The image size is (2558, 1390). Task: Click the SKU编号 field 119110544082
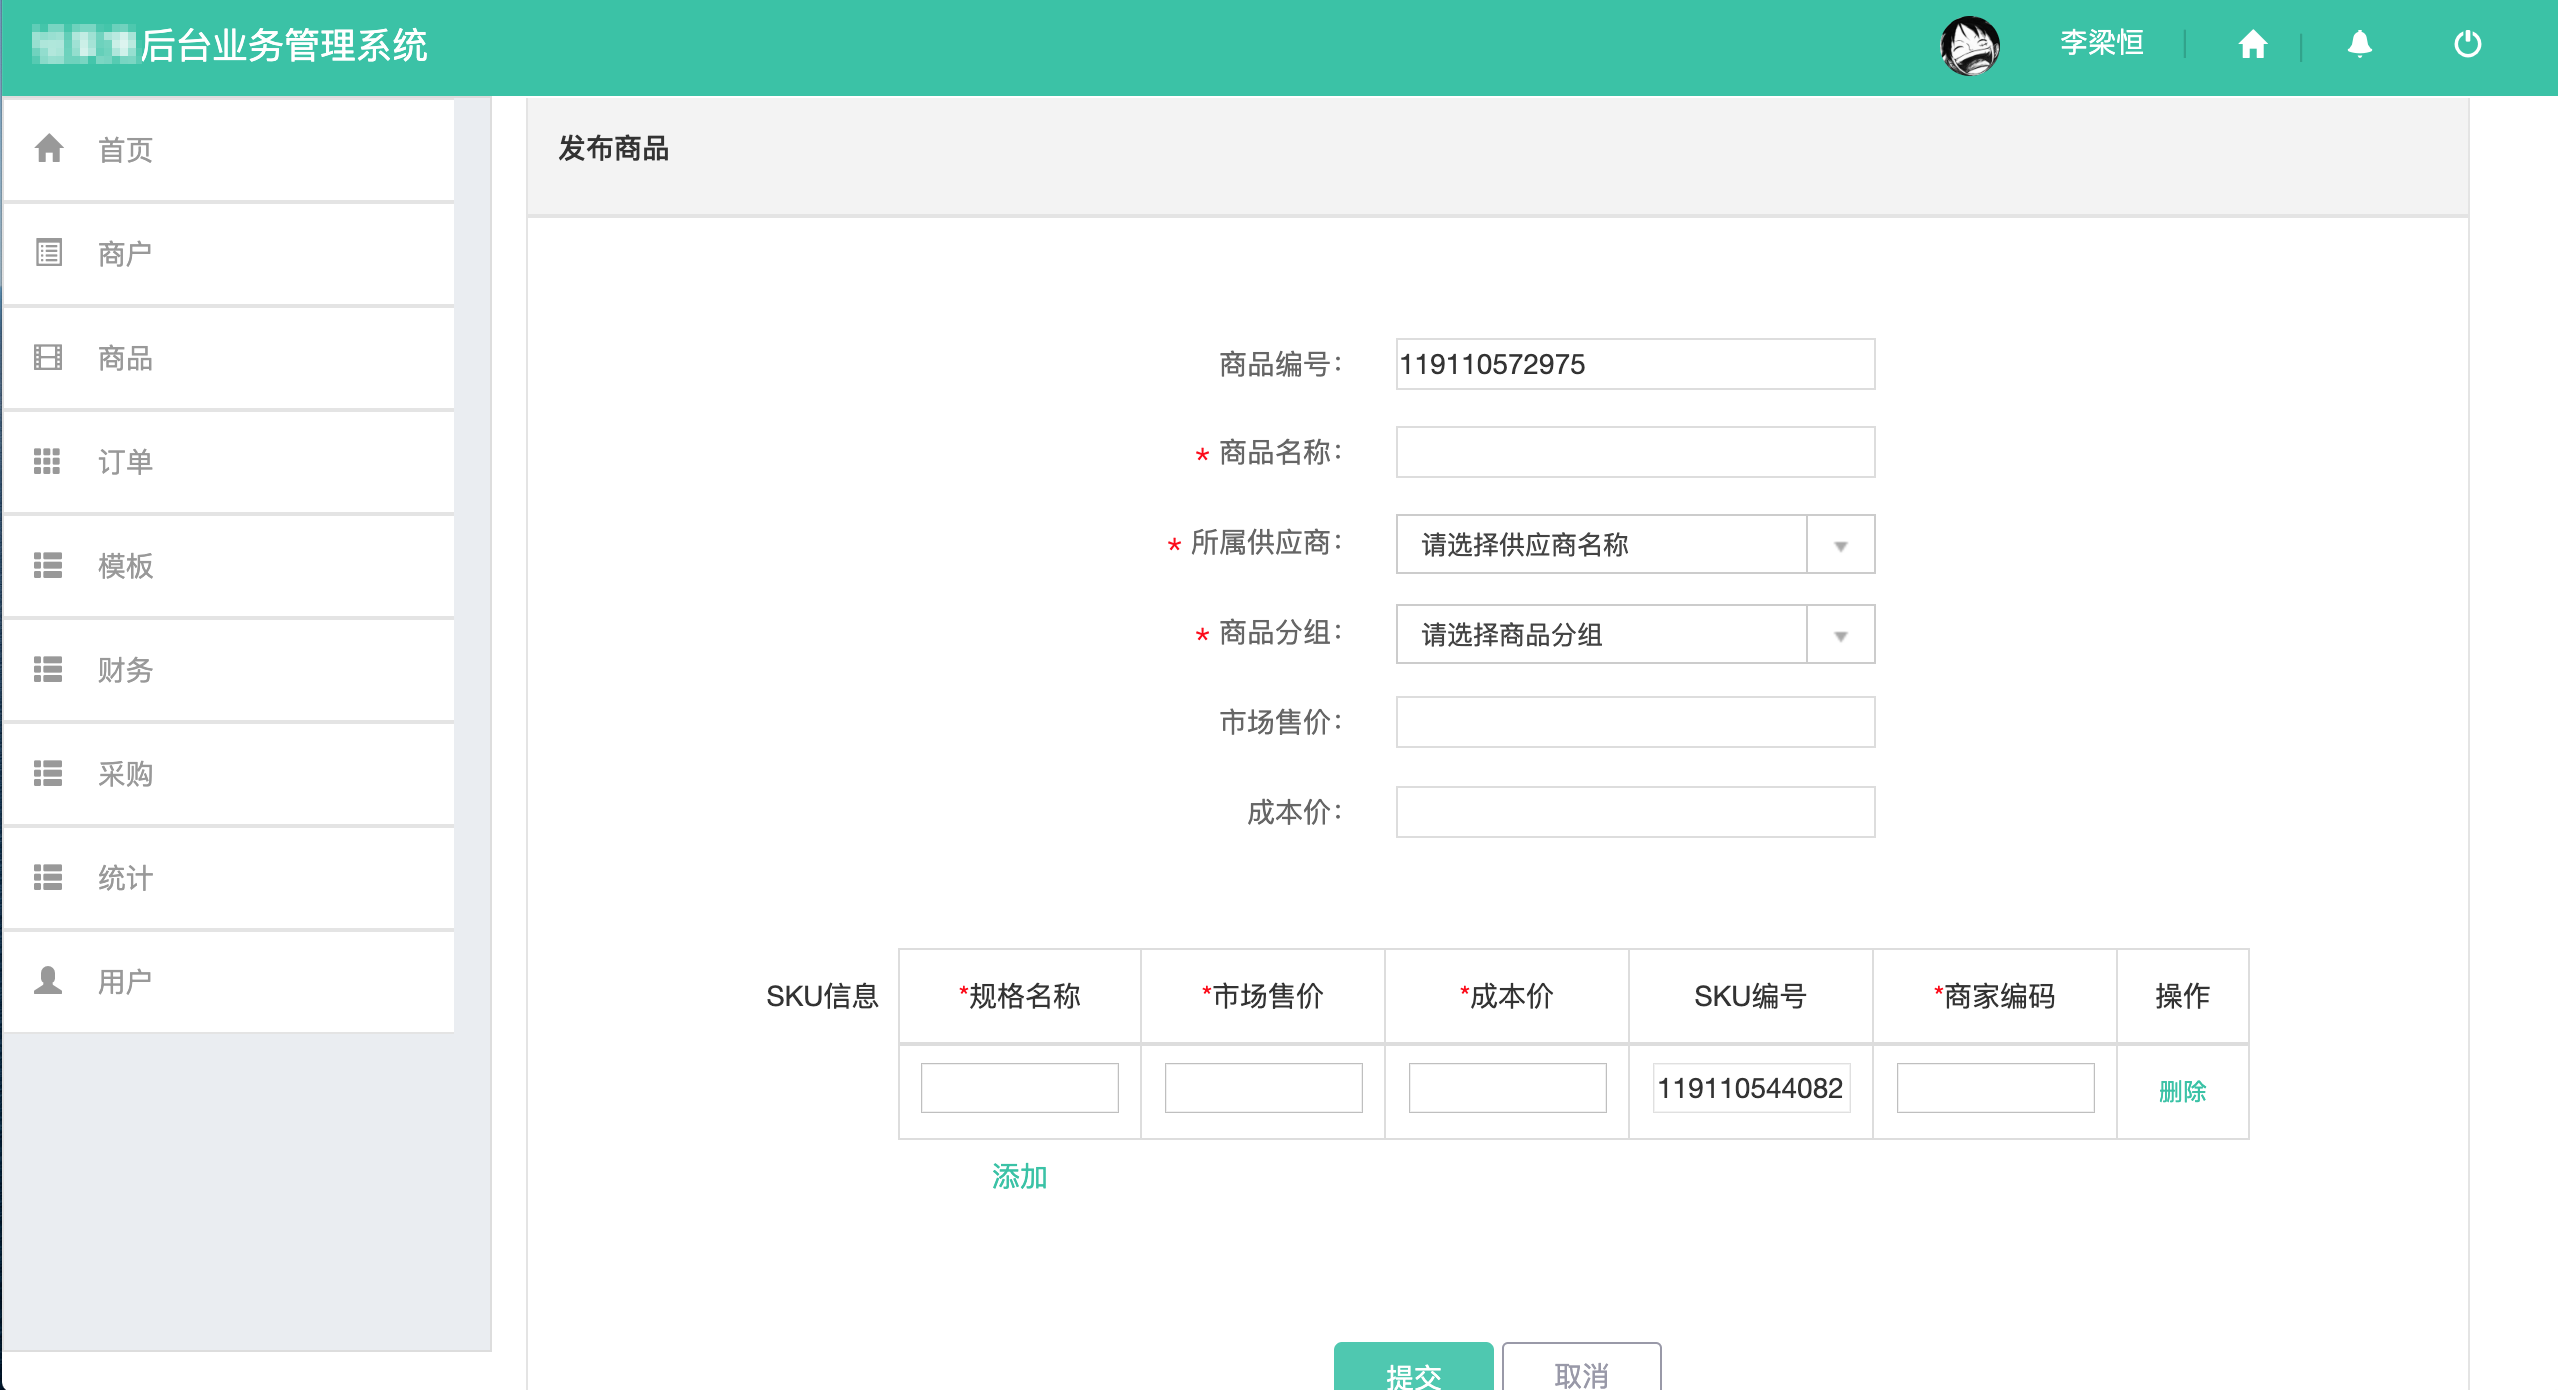(1751, 1088)
